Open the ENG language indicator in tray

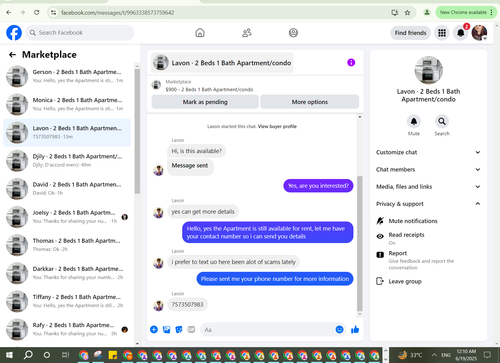pyautogui.click(x=446, y=355)
